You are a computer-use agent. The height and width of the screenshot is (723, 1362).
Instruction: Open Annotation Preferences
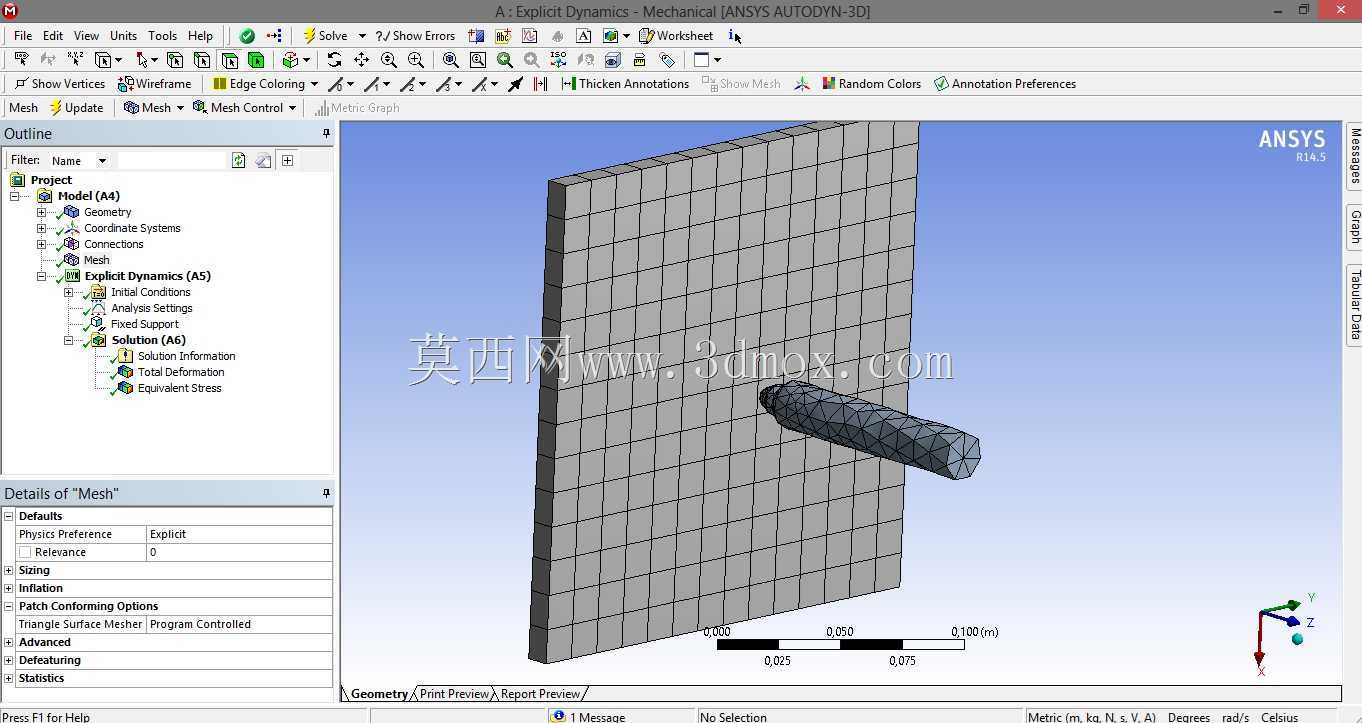pos(1005,84)
